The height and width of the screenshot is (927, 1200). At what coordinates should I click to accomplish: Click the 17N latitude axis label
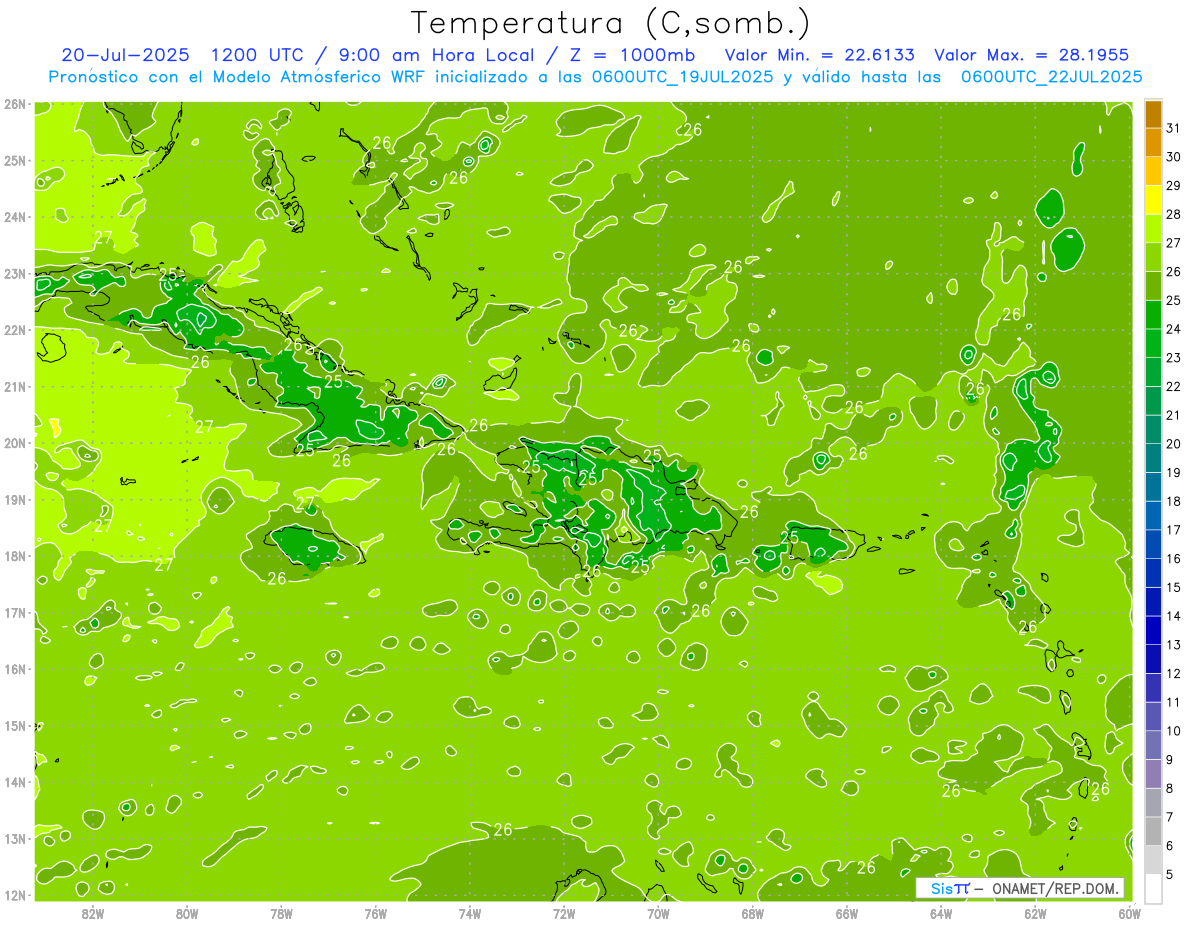click(x=15, y=612)
